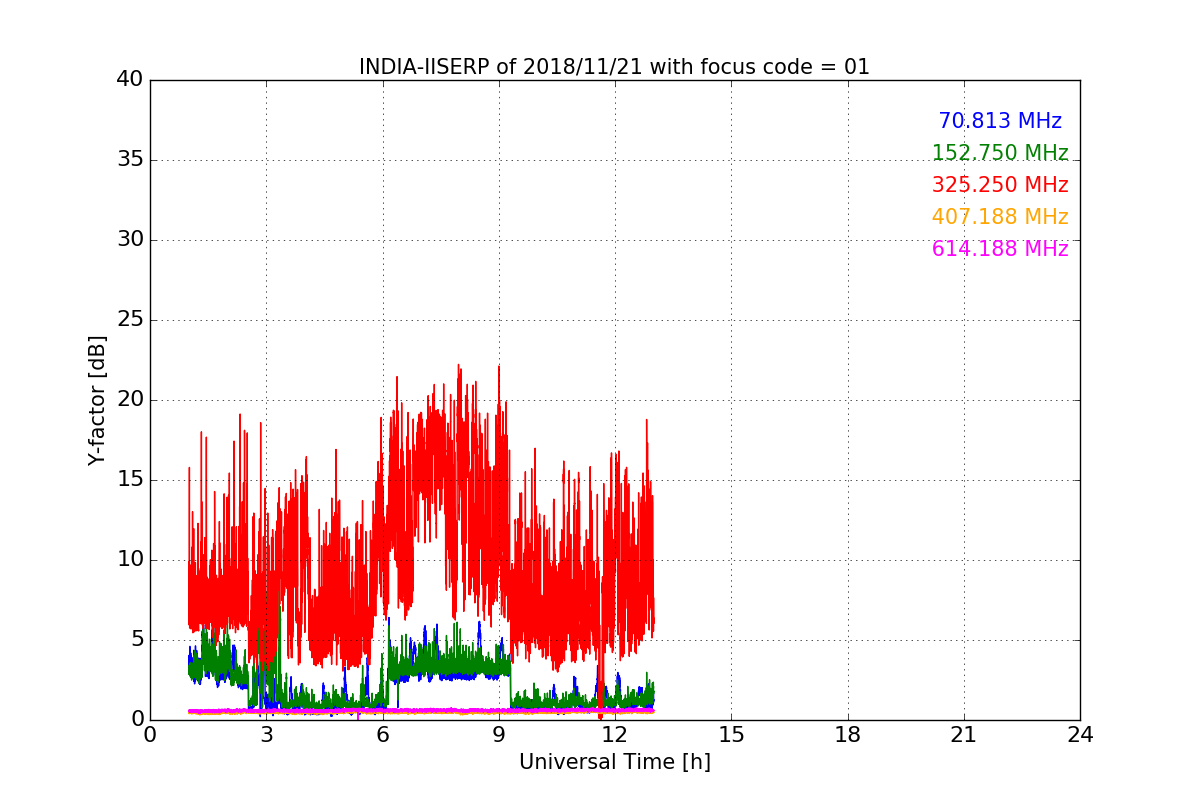Click the Universal Time [h] axis label
Image resolution: width=1200 pixels, height=800 pixels.
point(614,762)
